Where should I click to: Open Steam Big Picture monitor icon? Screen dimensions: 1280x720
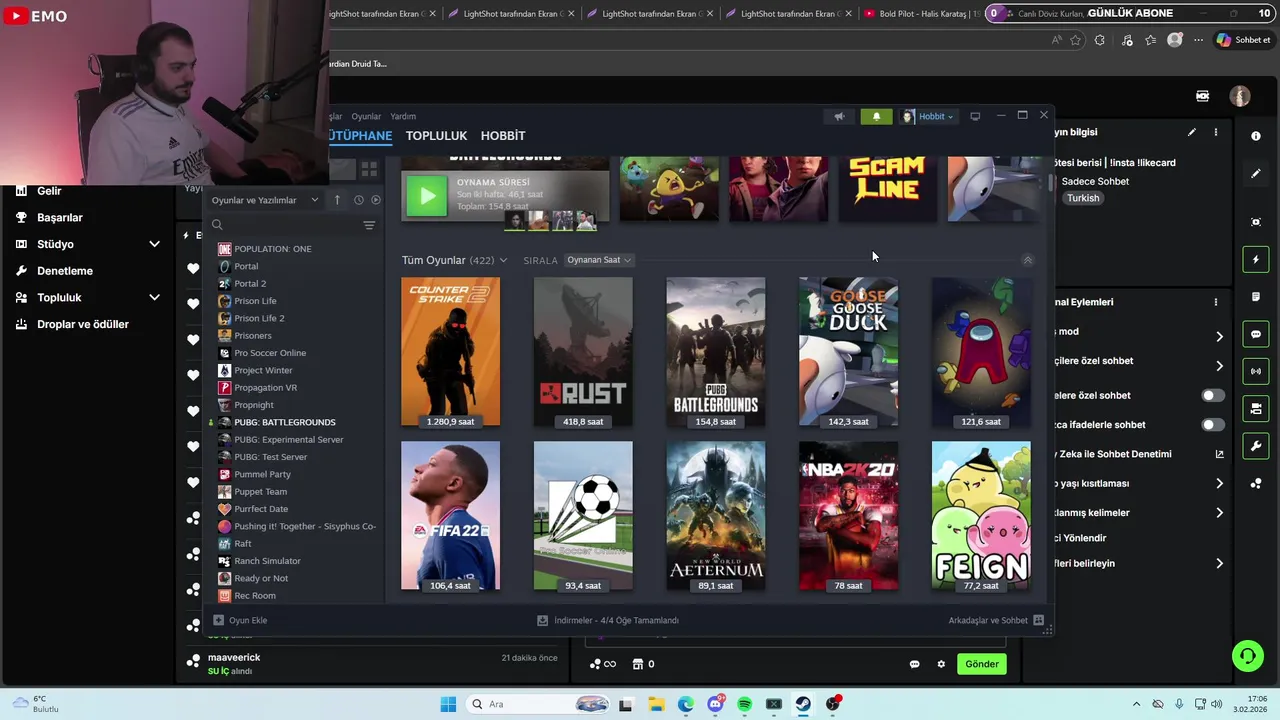tap(975, 116)
